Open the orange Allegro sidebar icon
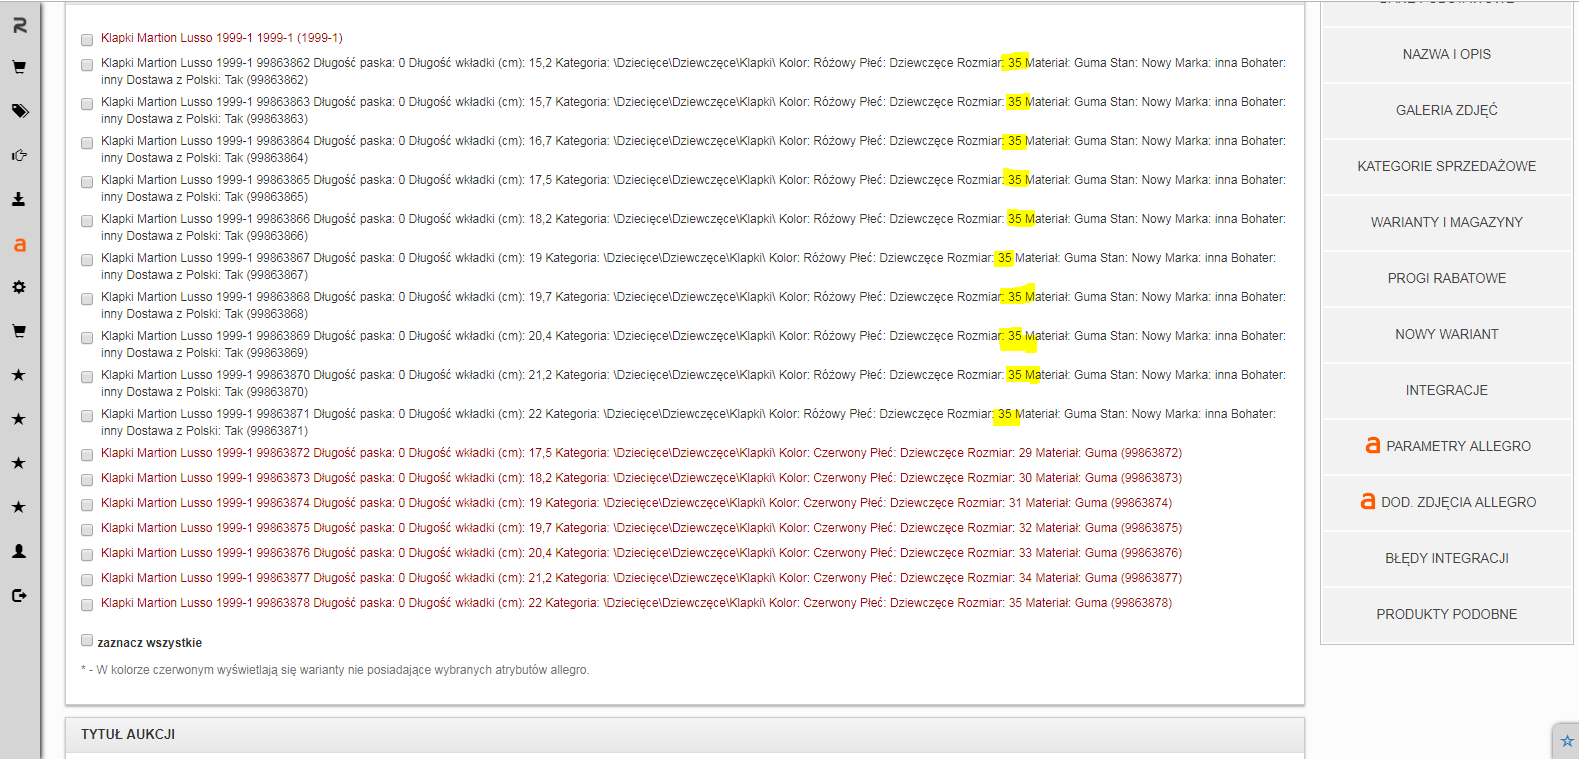The height and width of the screenshot is (759, 1579). click(19, 244)
